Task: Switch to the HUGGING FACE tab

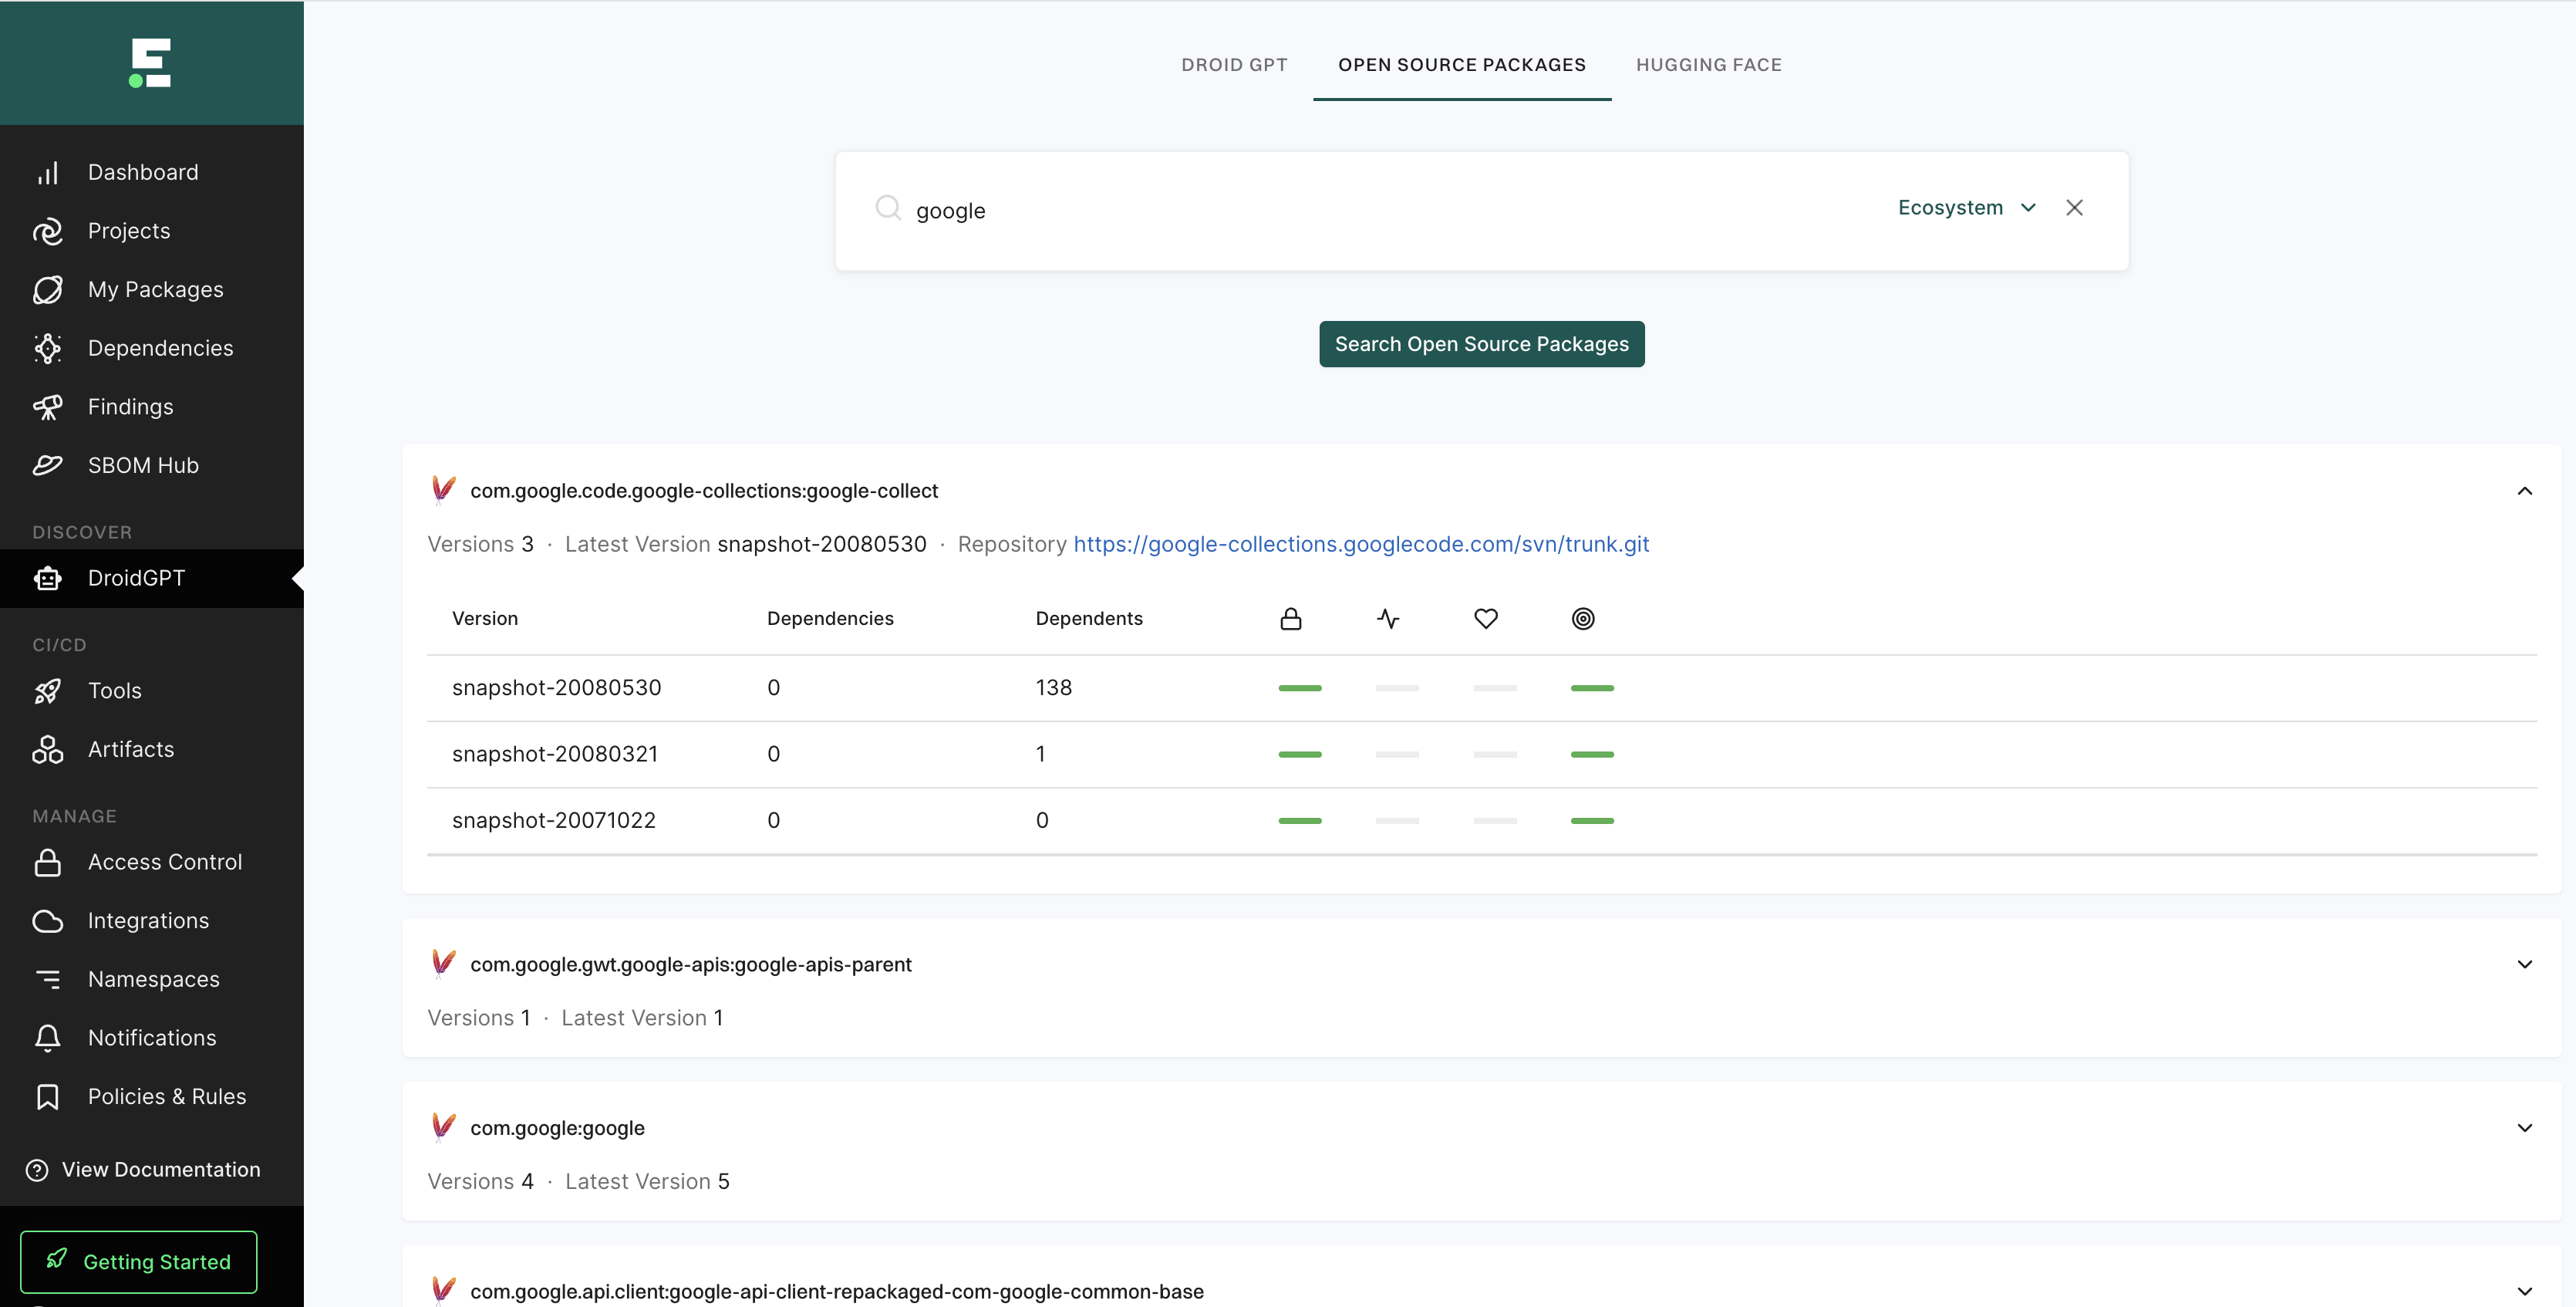Action: coord(1708,65)
